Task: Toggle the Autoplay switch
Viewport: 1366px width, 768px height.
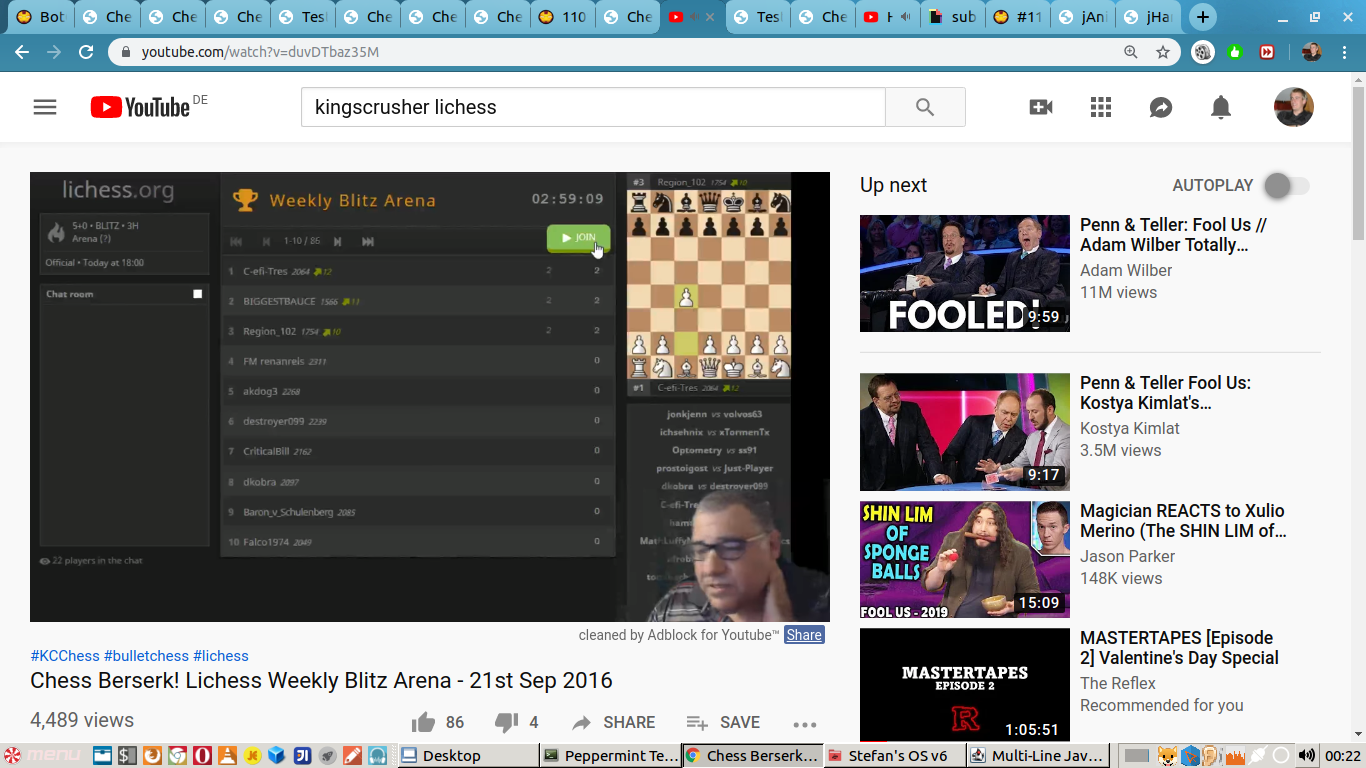Action: [x=1285, y=185]
